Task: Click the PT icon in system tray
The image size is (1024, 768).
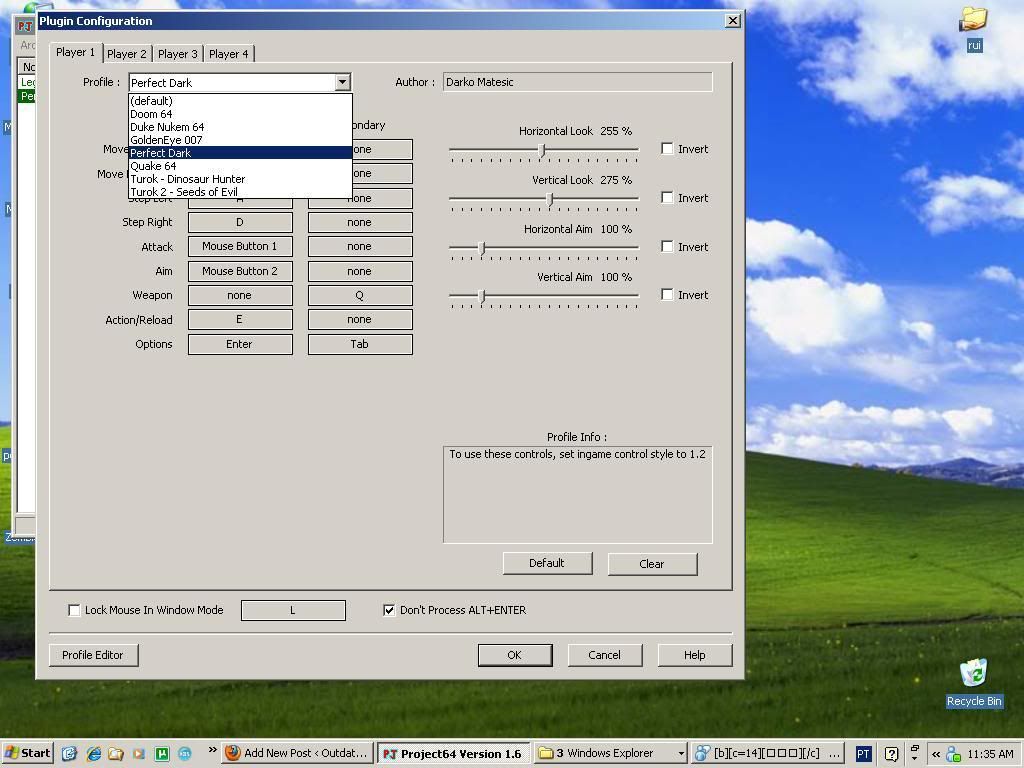Action: (x=863, y=753)
